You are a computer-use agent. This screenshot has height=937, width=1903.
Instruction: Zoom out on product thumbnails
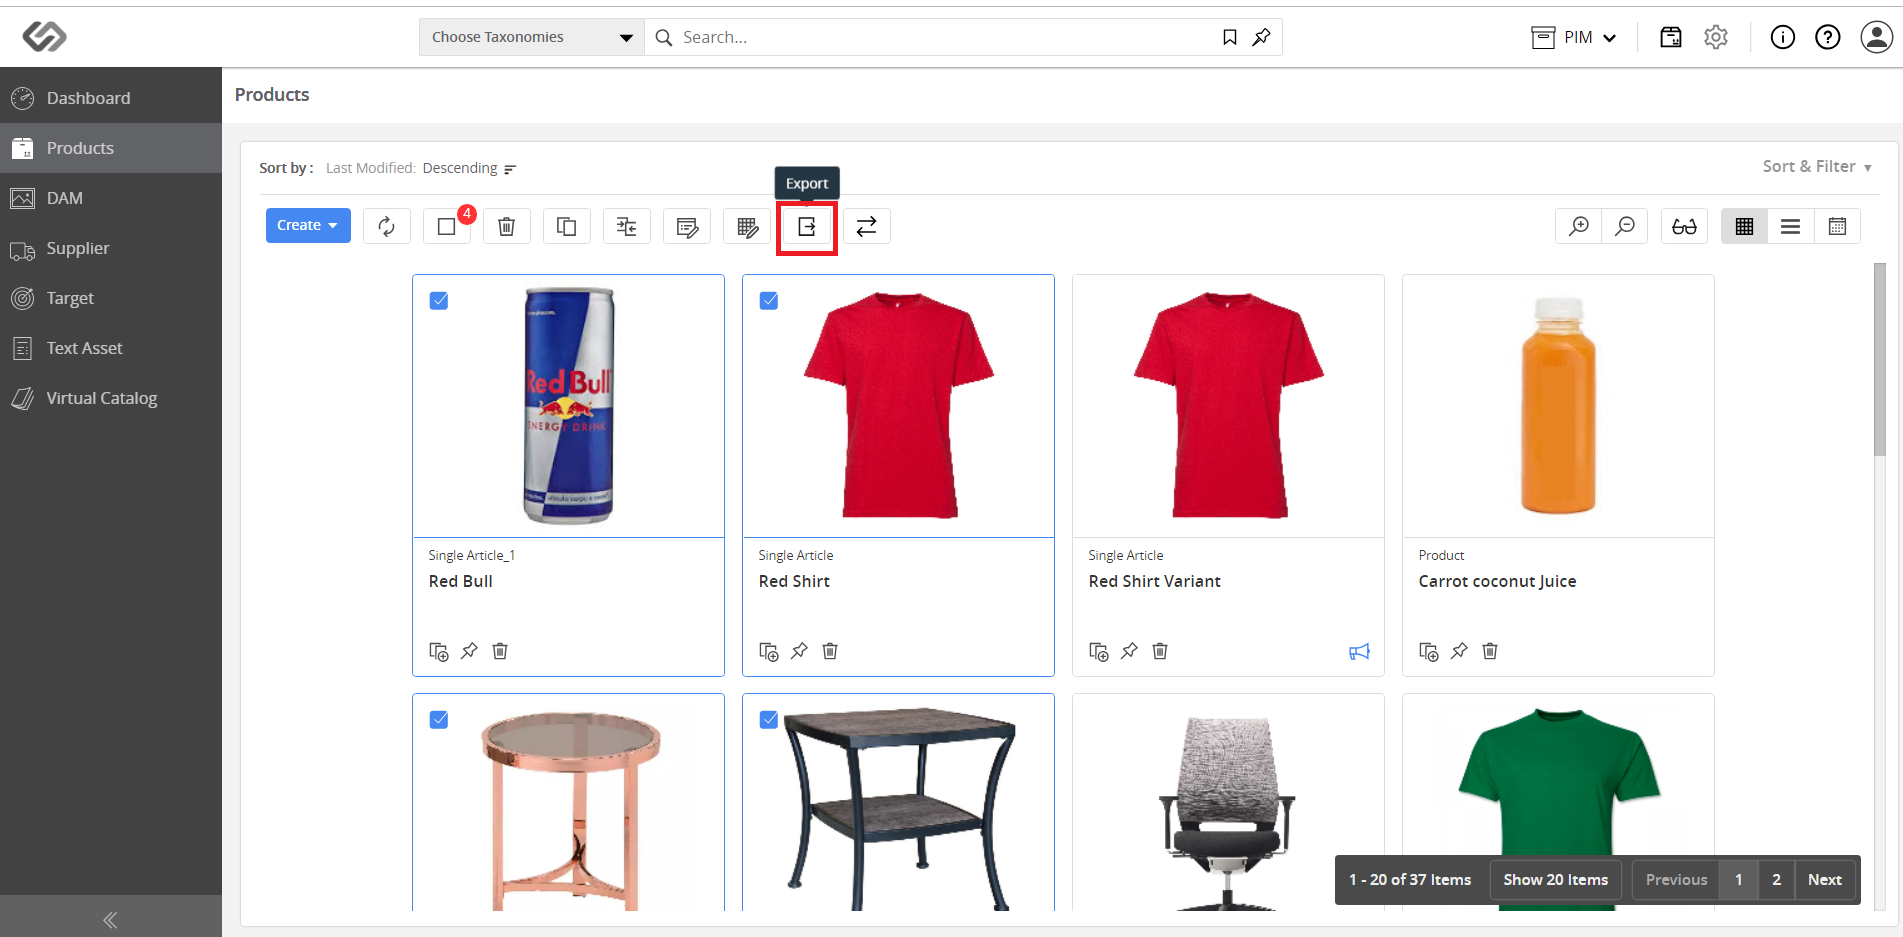[1625, 227]
